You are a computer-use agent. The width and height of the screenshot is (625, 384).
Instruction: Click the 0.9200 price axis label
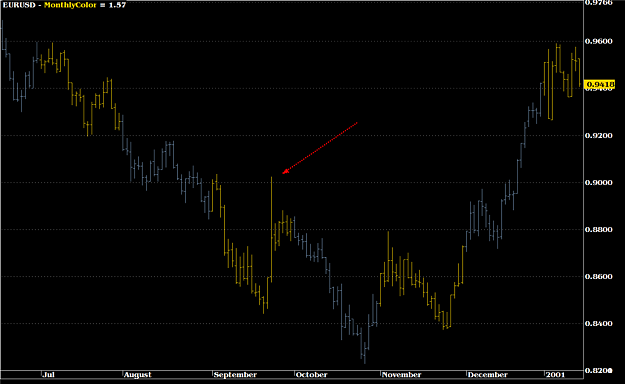599,136
